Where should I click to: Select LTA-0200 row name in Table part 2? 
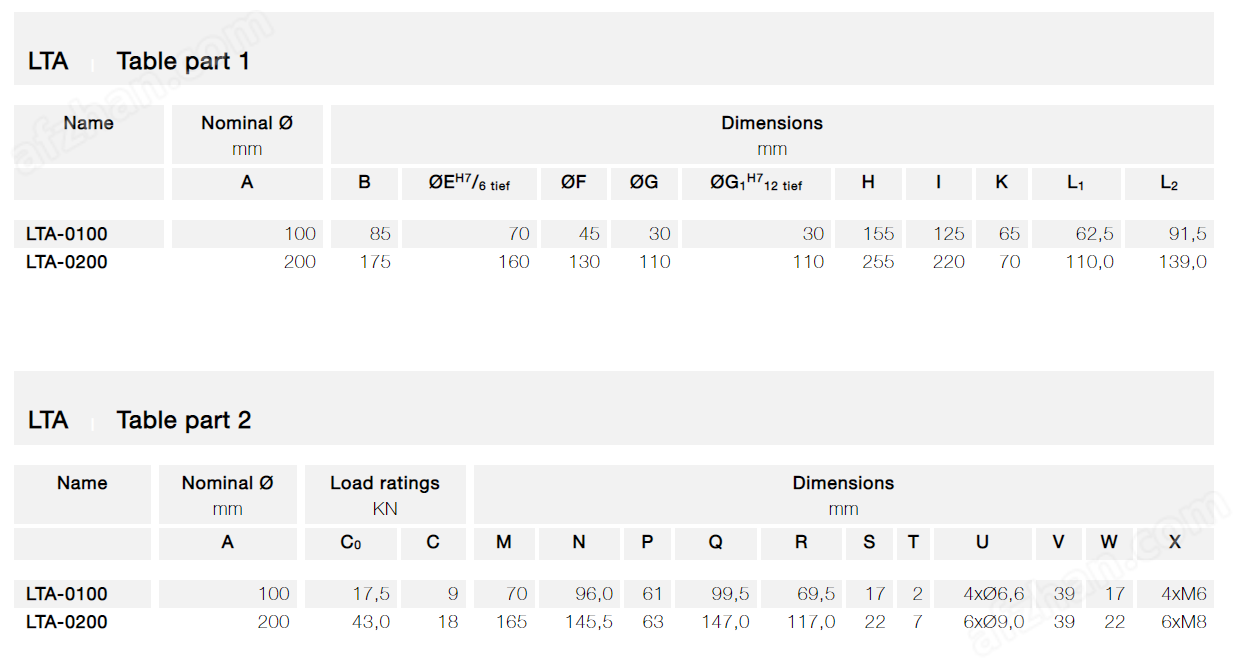click(x=67, y=622)
